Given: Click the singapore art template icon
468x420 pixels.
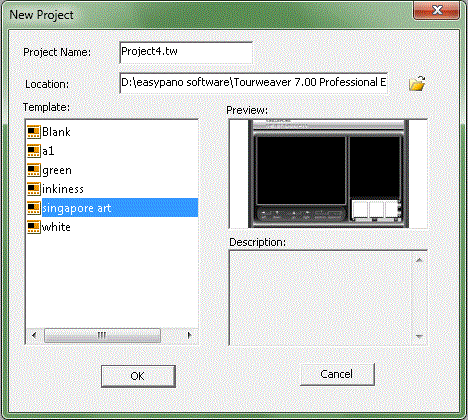Looking at the screenshot, I should pos(34,208).
